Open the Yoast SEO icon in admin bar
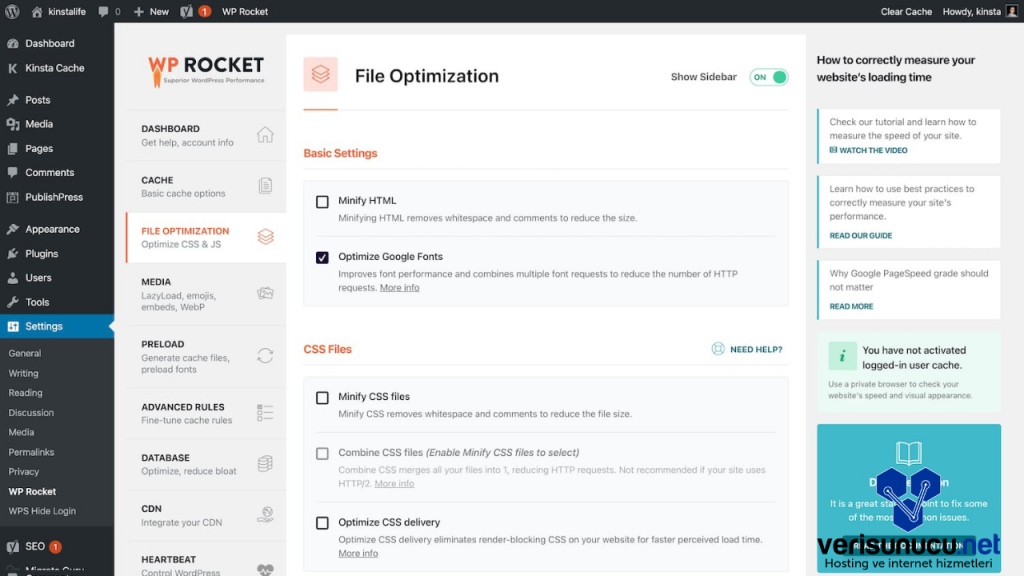 [187, 12]
